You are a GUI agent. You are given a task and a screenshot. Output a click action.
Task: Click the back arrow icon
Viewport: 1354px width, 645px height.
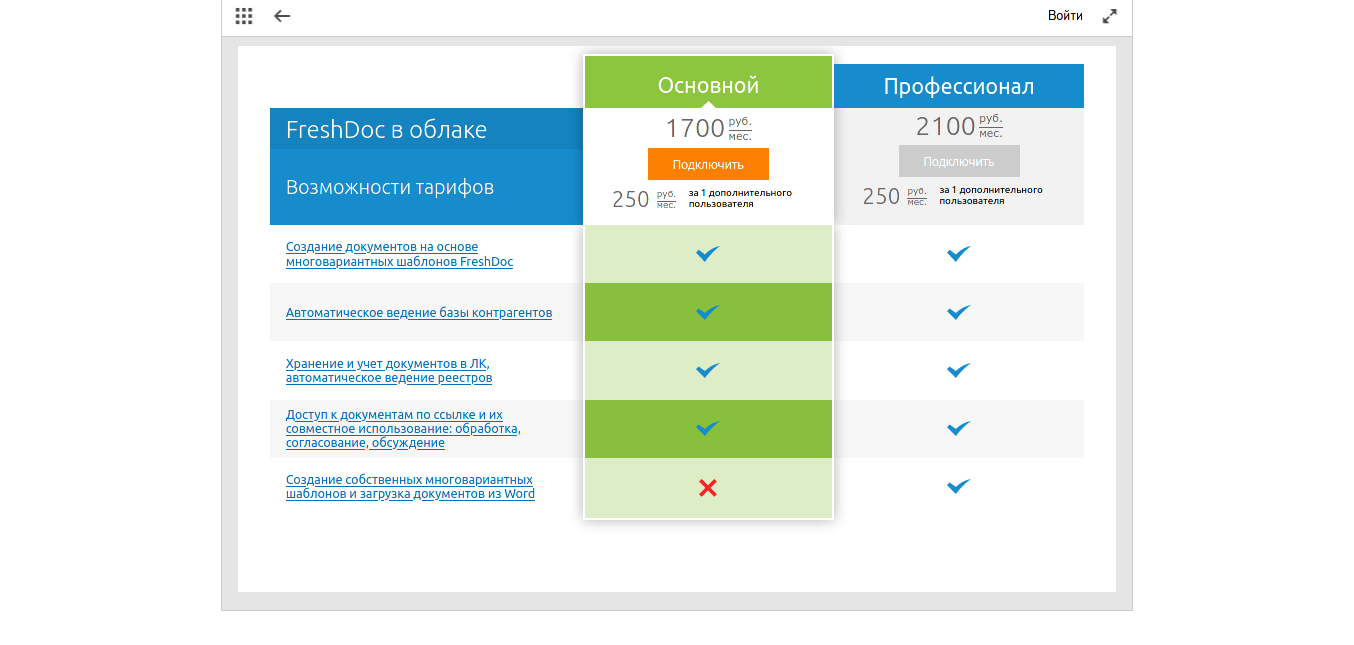click(282, 16)
